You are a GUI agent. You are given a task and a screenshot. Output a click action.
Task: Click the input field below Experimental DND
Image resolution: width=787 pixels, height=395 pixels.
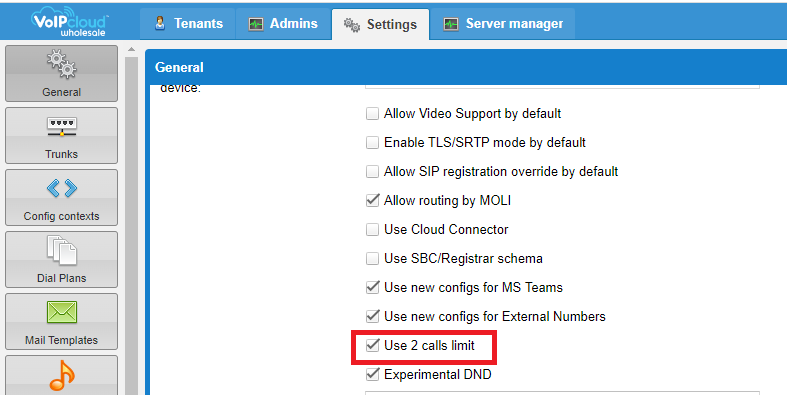[562, 393]
